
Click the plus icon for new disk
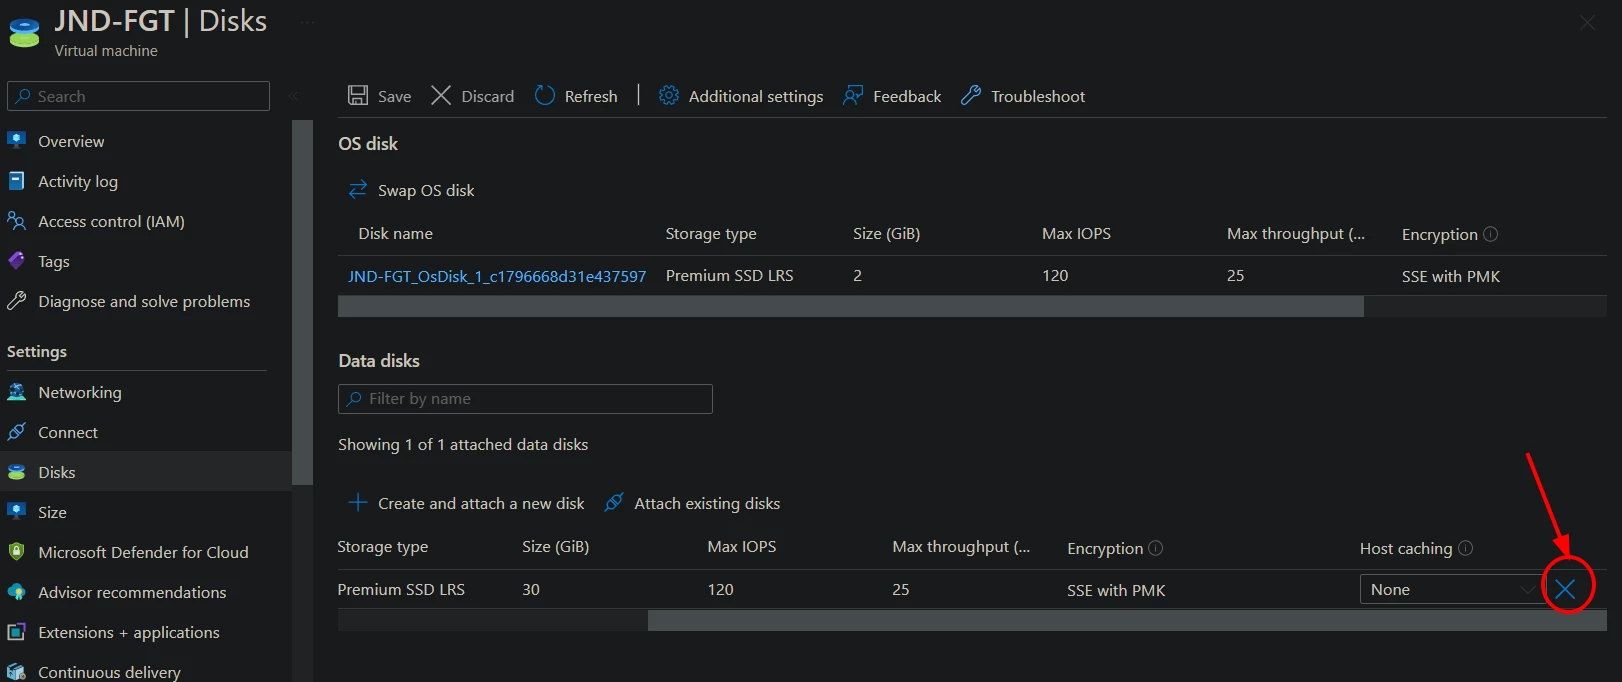358,502
